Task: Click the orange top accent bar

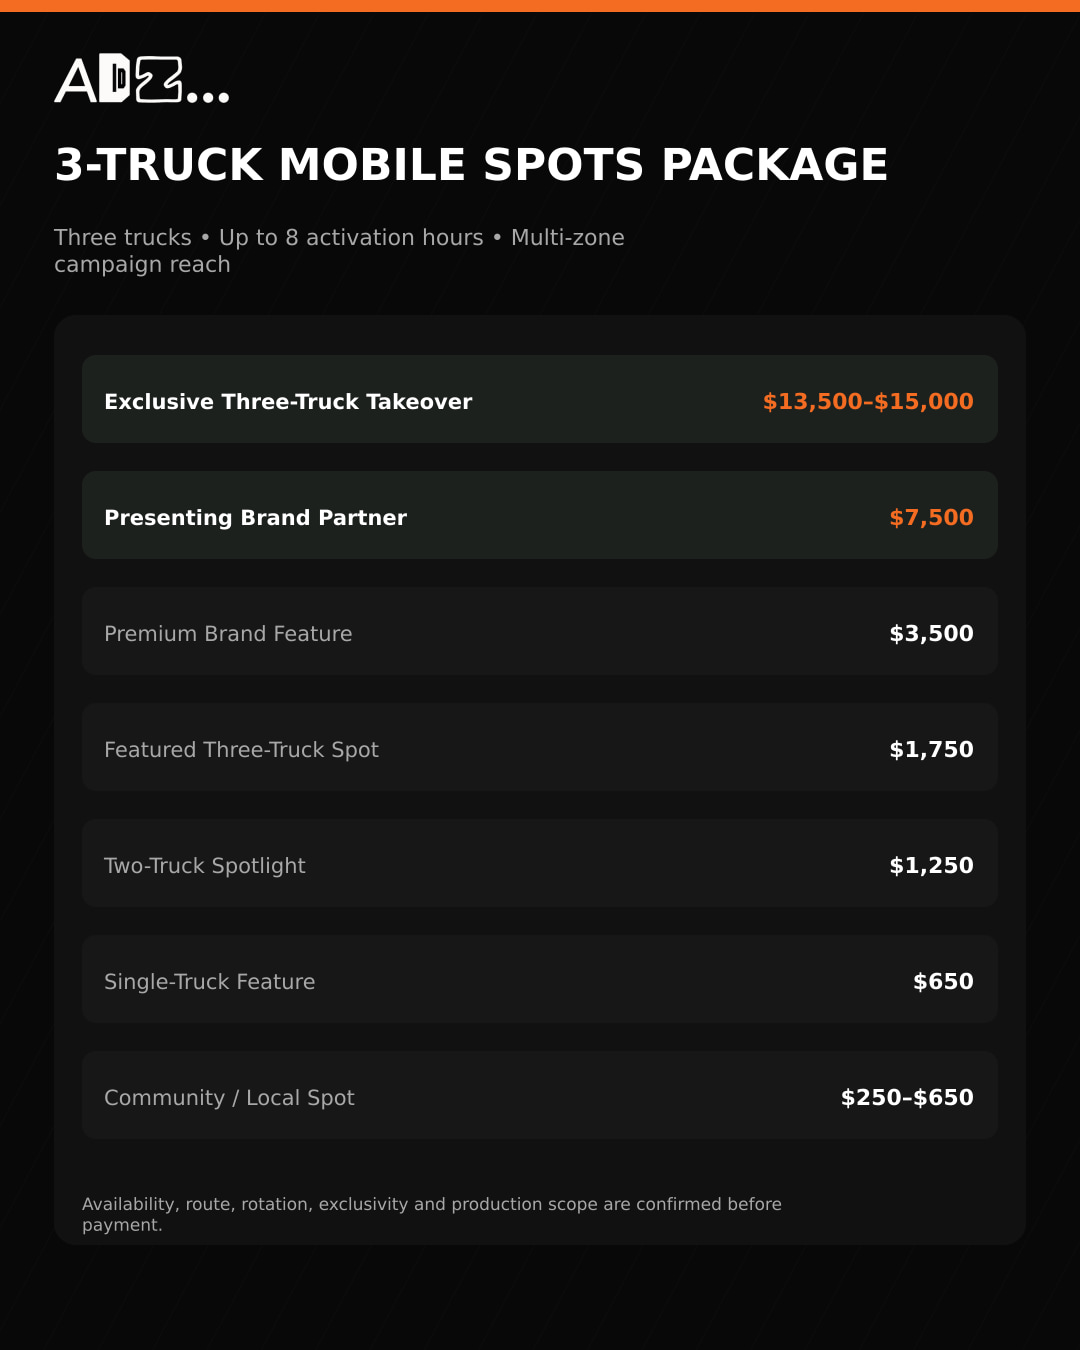Action: pos(540,6)
